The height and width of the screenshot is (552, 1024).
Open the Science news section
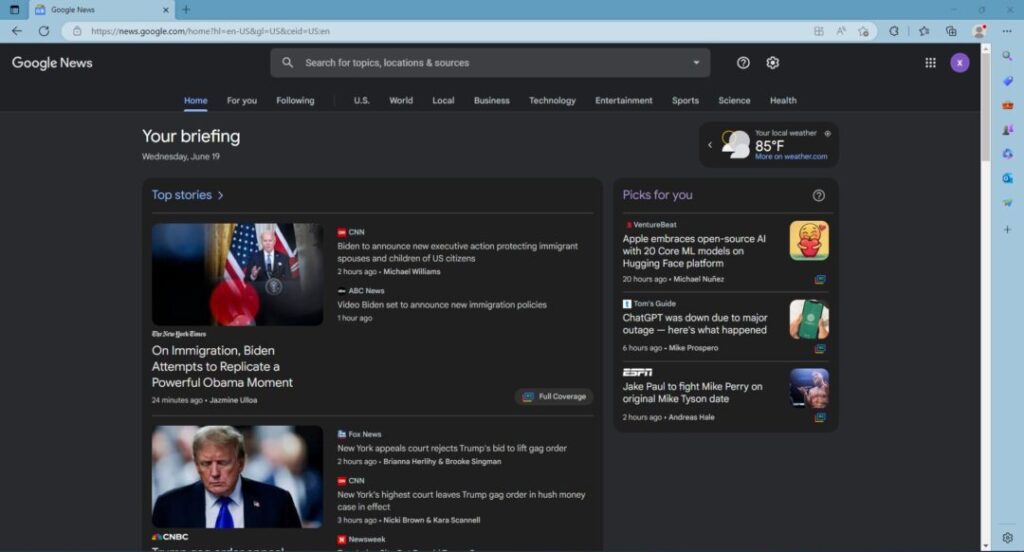[734, 101]
